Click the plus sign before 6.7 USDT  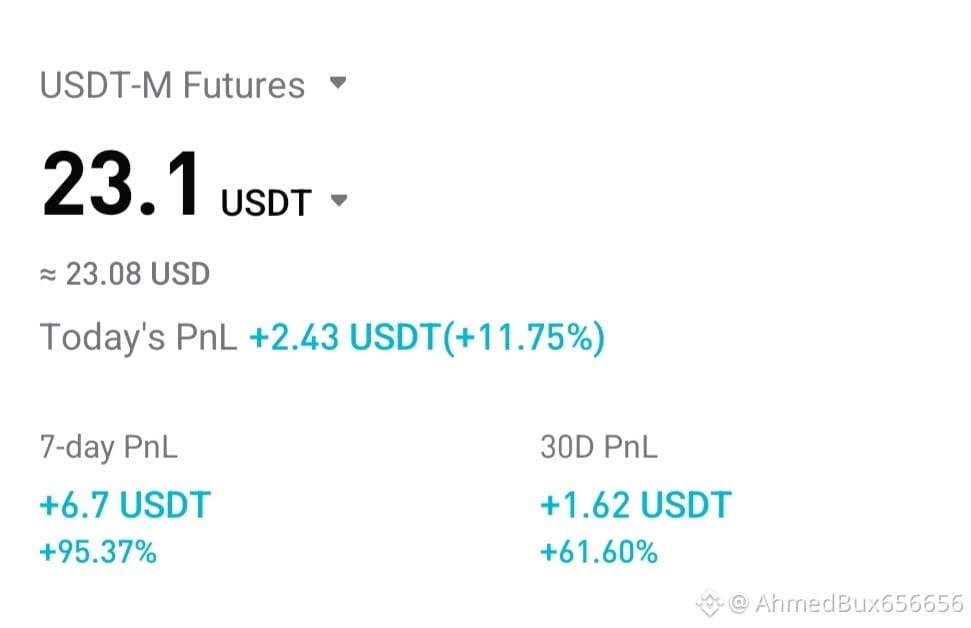tap(49, 505)
